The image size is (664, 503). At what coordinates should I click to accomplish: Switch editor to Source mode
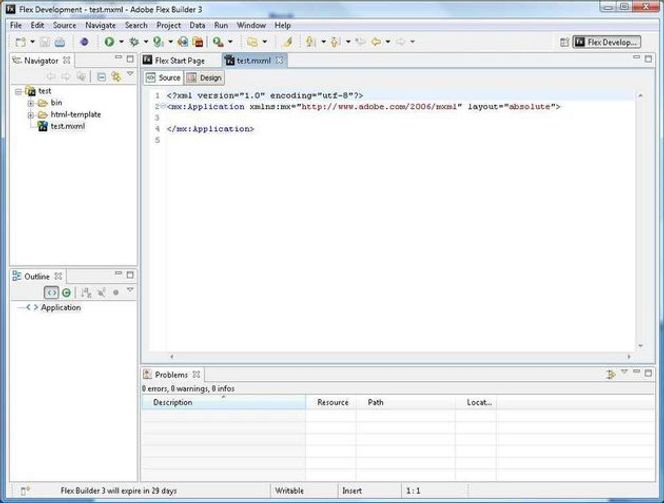point(163,78)
